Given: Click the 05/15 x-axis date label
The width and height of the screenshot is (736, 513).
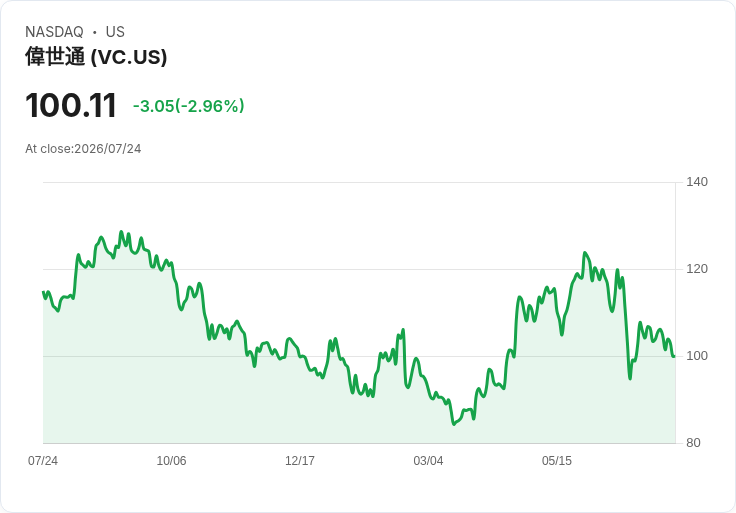Looking at the screenshot, I should 557,461.
